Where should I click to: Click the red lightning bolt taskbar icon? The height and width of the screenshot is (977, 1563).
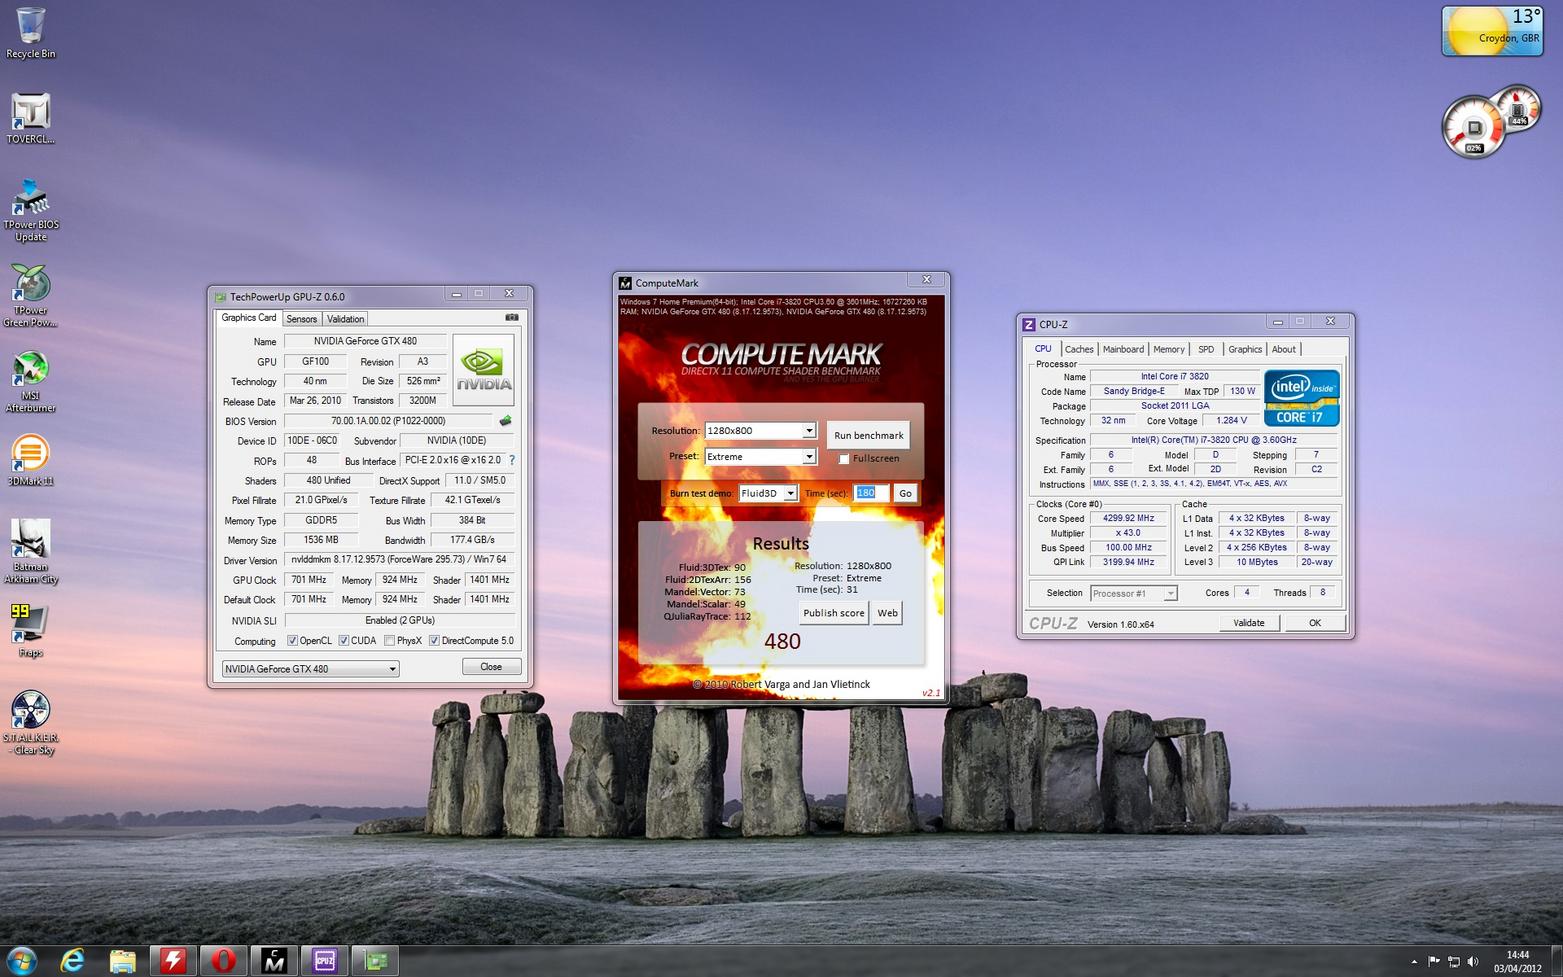[174, 961]
